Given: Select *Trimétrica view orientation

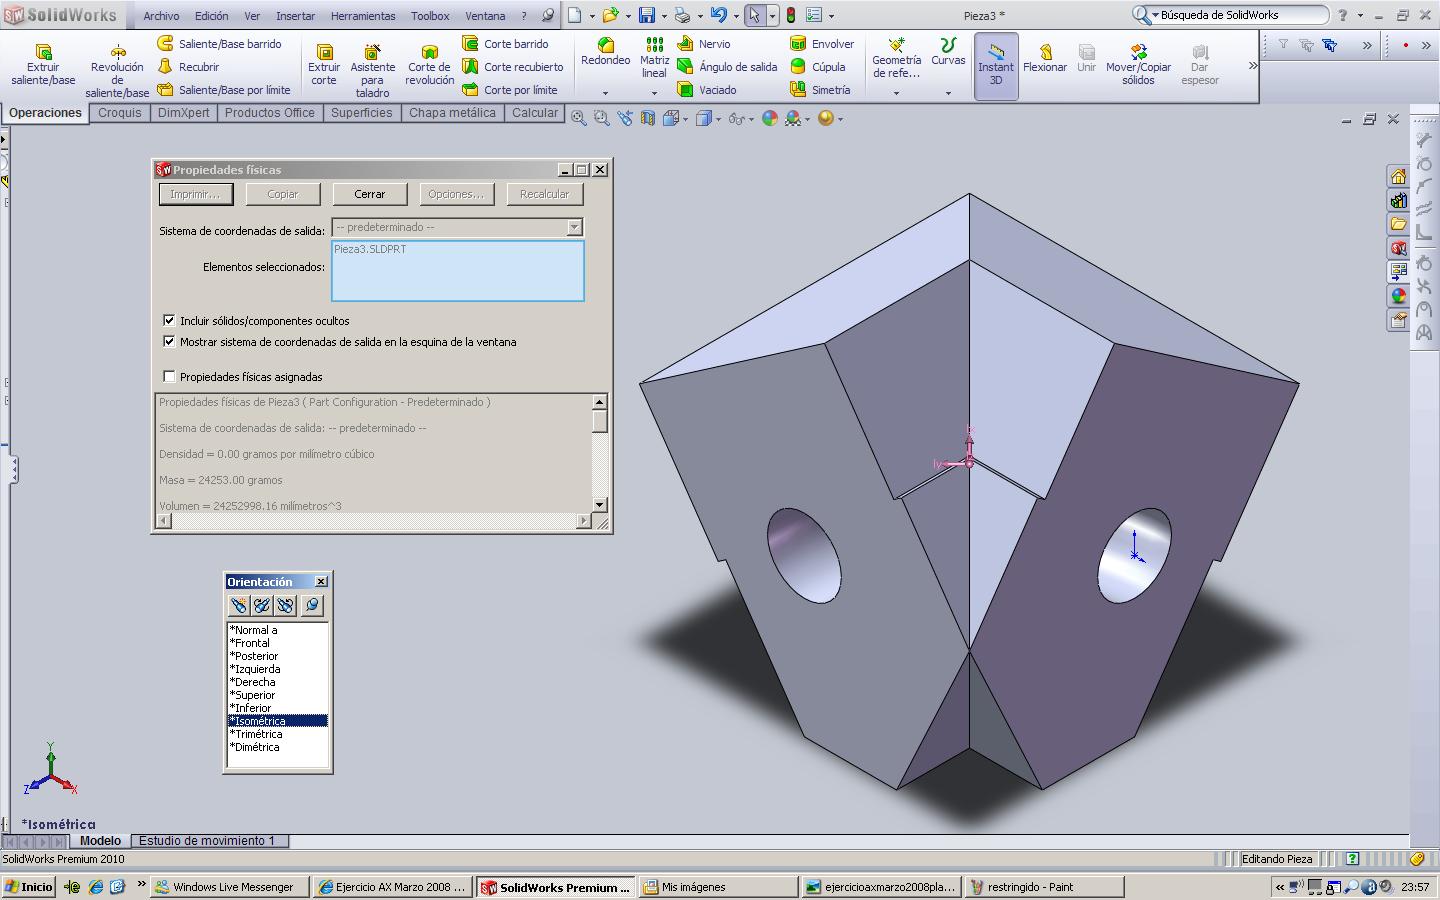Looking at the screenshot, I should click(277, 734).
